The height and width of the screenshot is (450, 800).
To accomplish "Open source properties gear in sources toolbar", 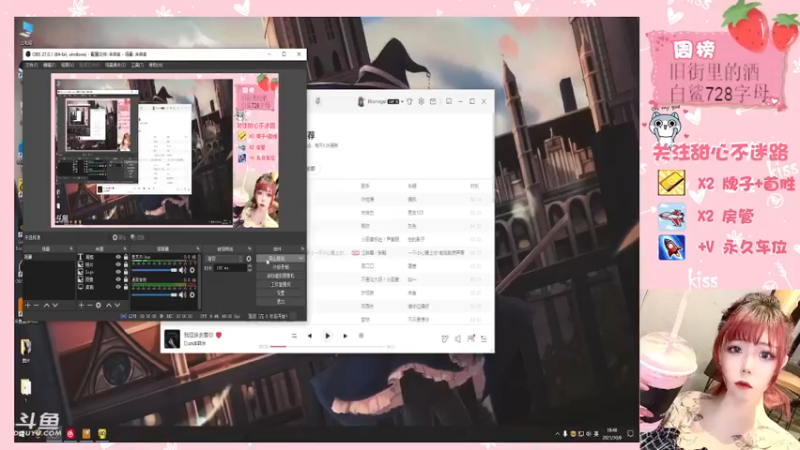I will (98, 305).
